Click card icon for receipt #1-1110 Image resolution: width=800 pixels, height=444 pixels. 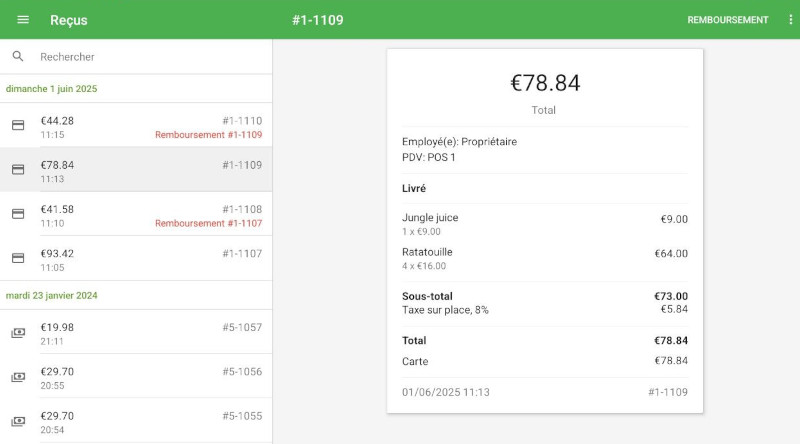[x=18, y=125]
